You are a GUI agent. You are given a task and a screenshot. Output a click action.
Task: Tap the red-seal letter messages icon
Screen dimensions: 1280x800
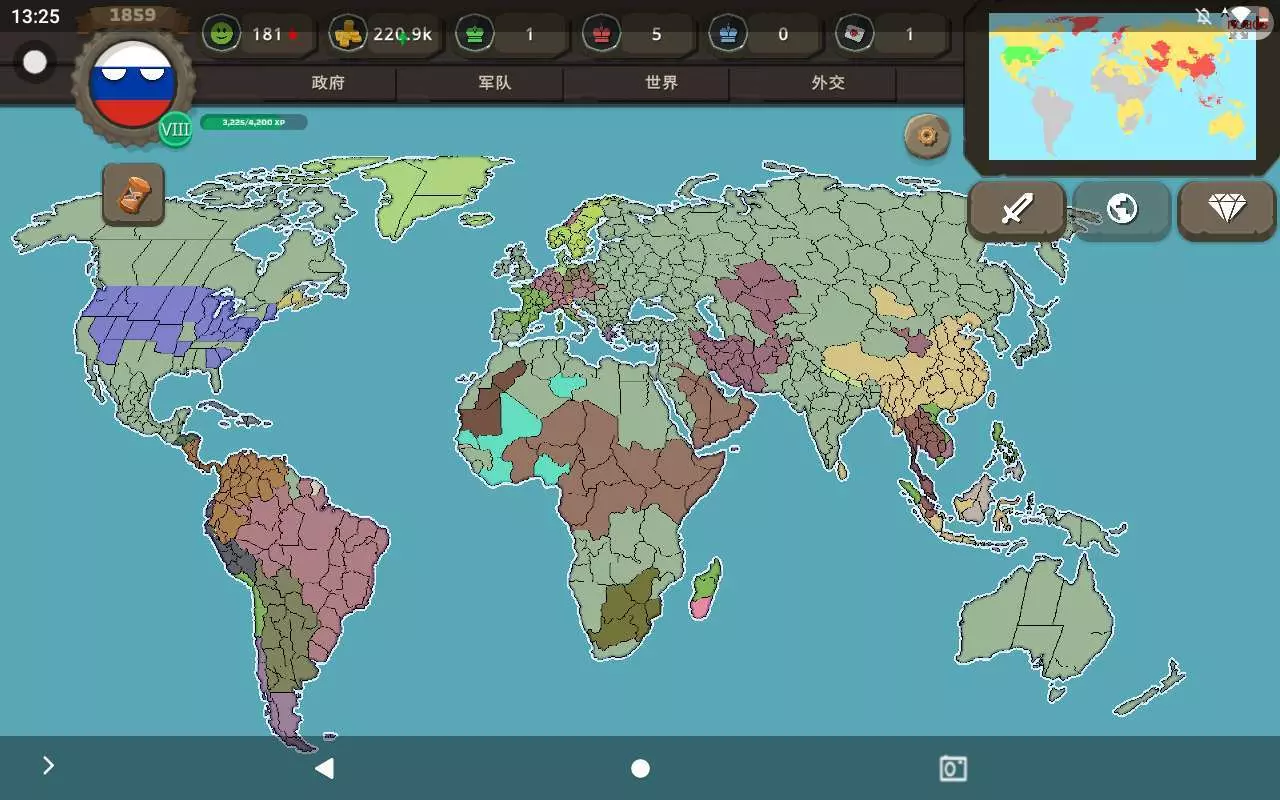(855, 34)
